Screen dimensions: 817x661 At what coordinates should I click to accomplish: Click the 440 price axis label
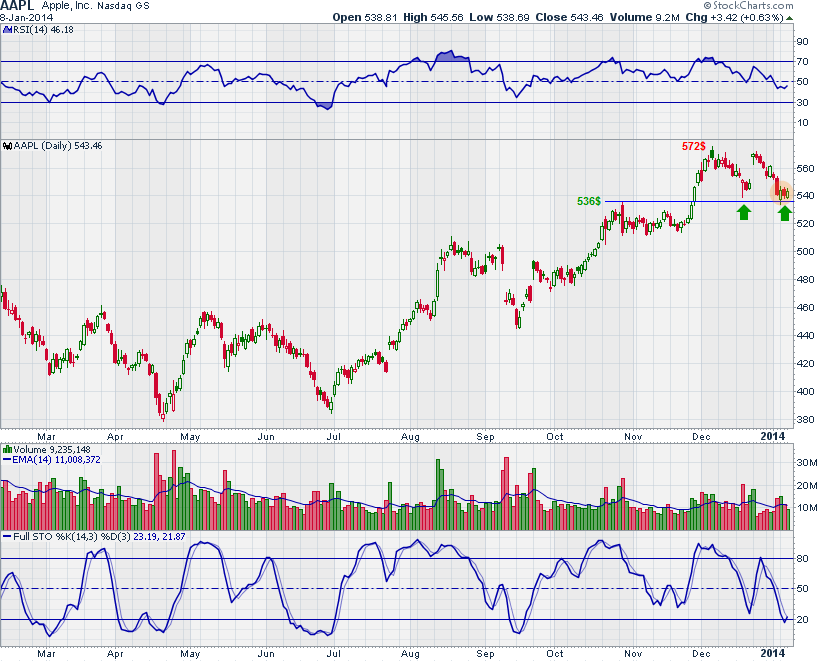(x=805, y=336)
